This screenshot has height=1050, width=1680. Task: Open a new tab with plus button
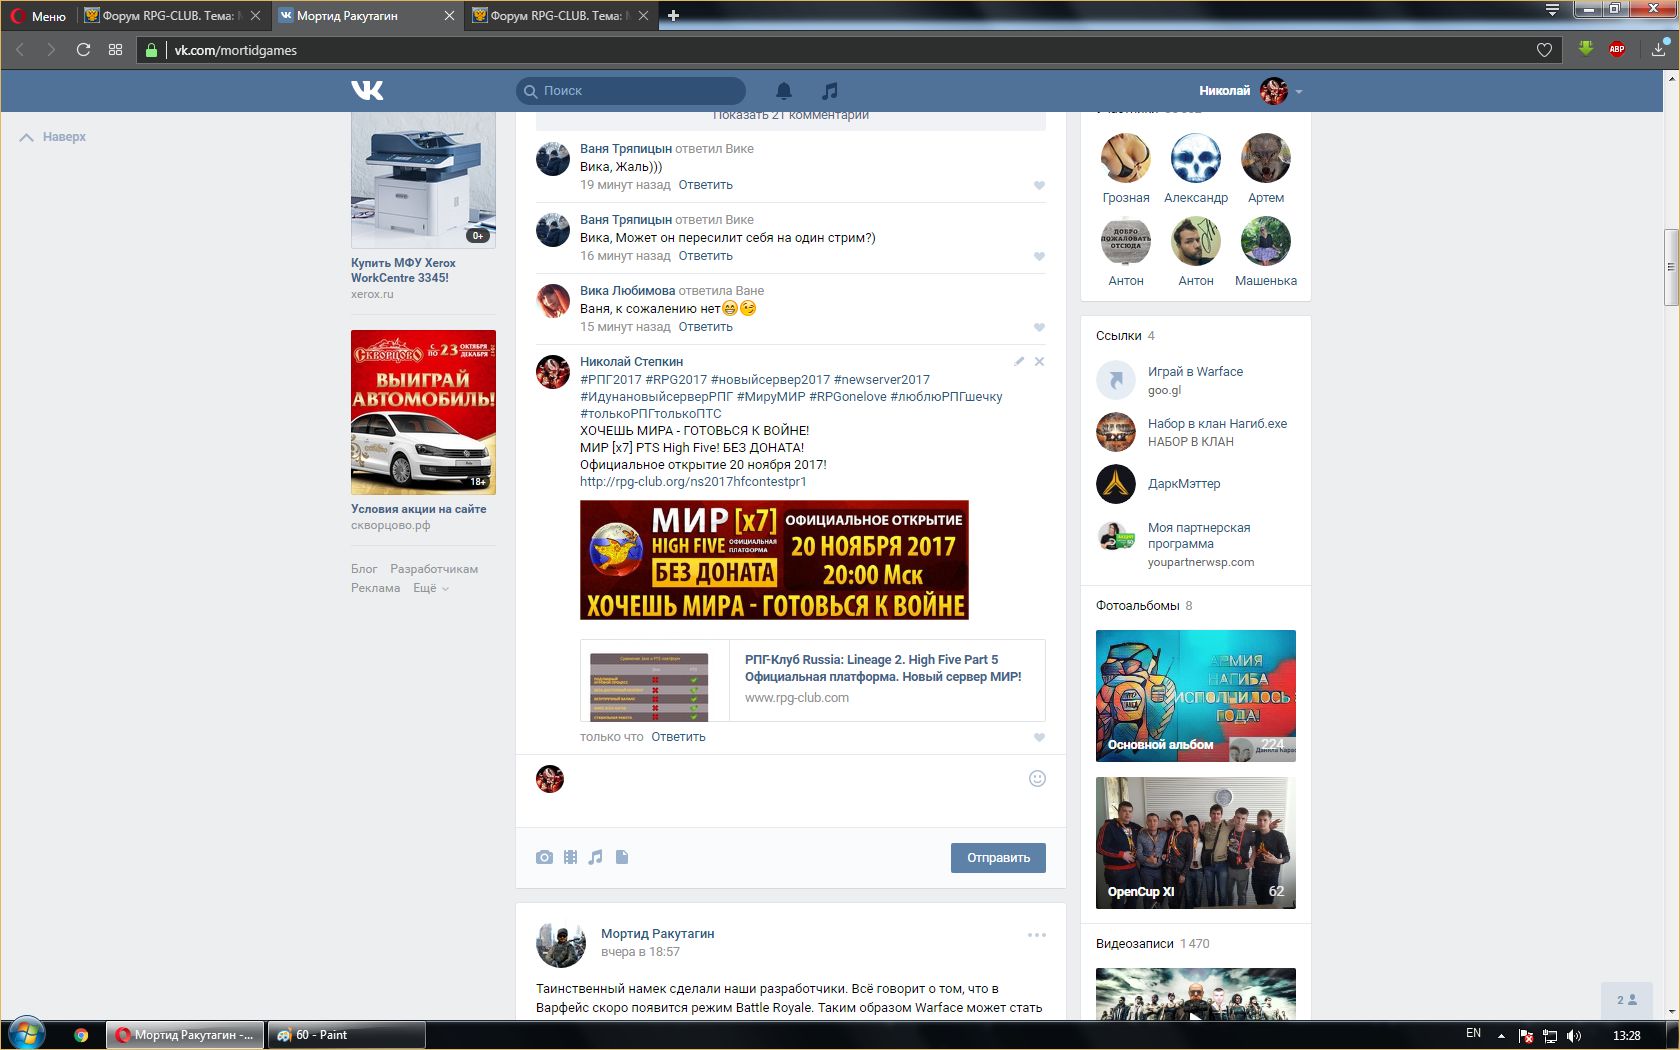[673, 16]
